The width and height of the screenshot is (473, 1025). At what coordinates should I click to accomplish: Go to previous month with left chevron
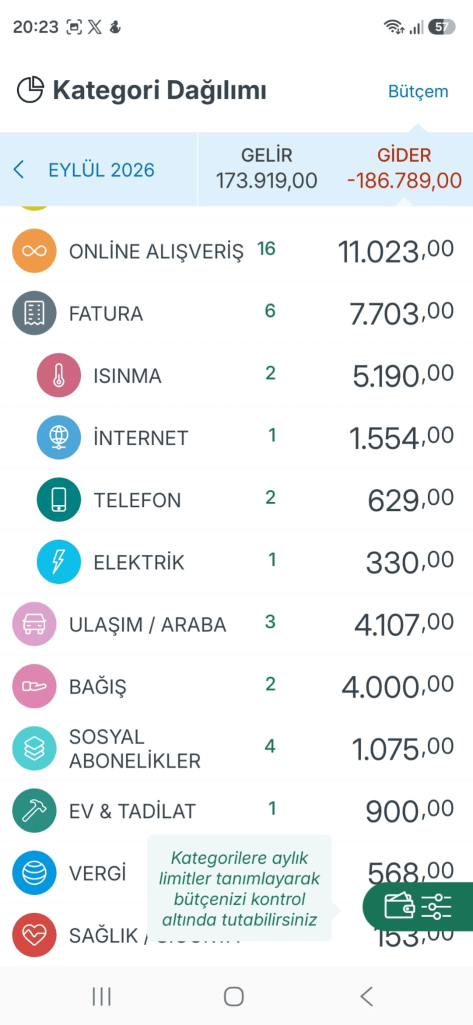coord(19,170)
